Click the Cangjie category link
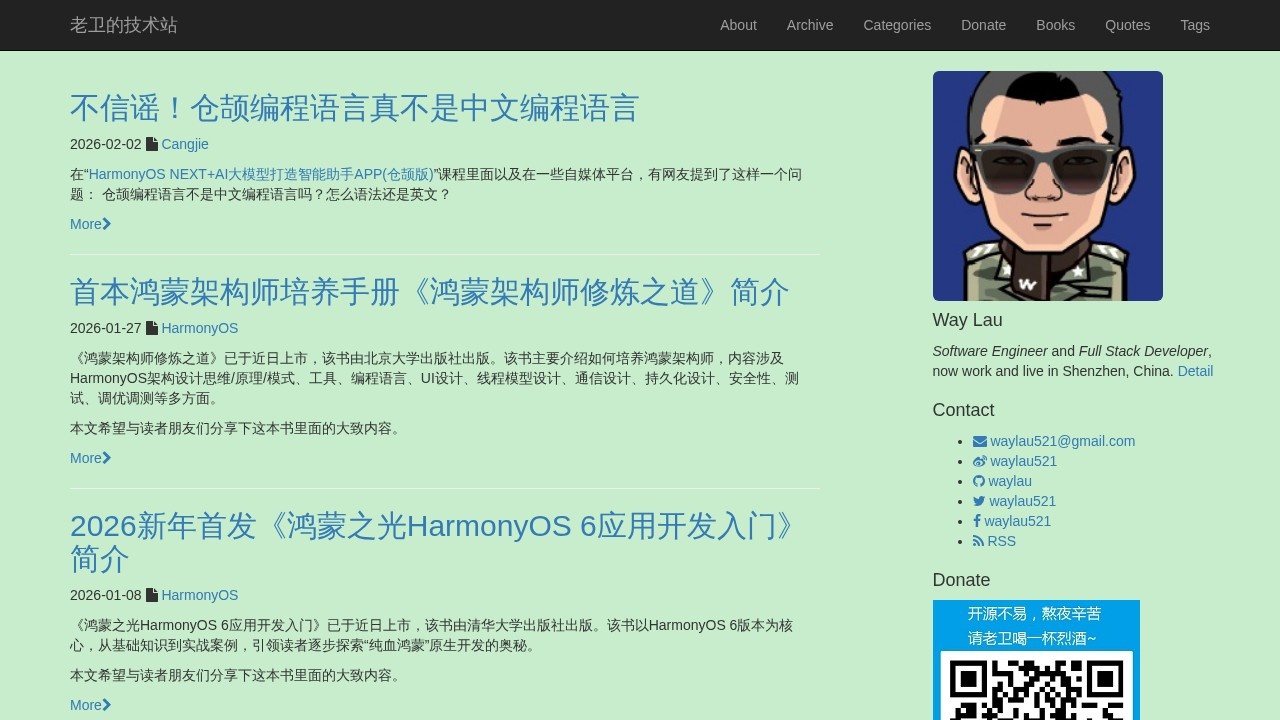Image resolution: width=1280 pixels, height=720 pixels. pyautogui.click(x=185, y=144)
